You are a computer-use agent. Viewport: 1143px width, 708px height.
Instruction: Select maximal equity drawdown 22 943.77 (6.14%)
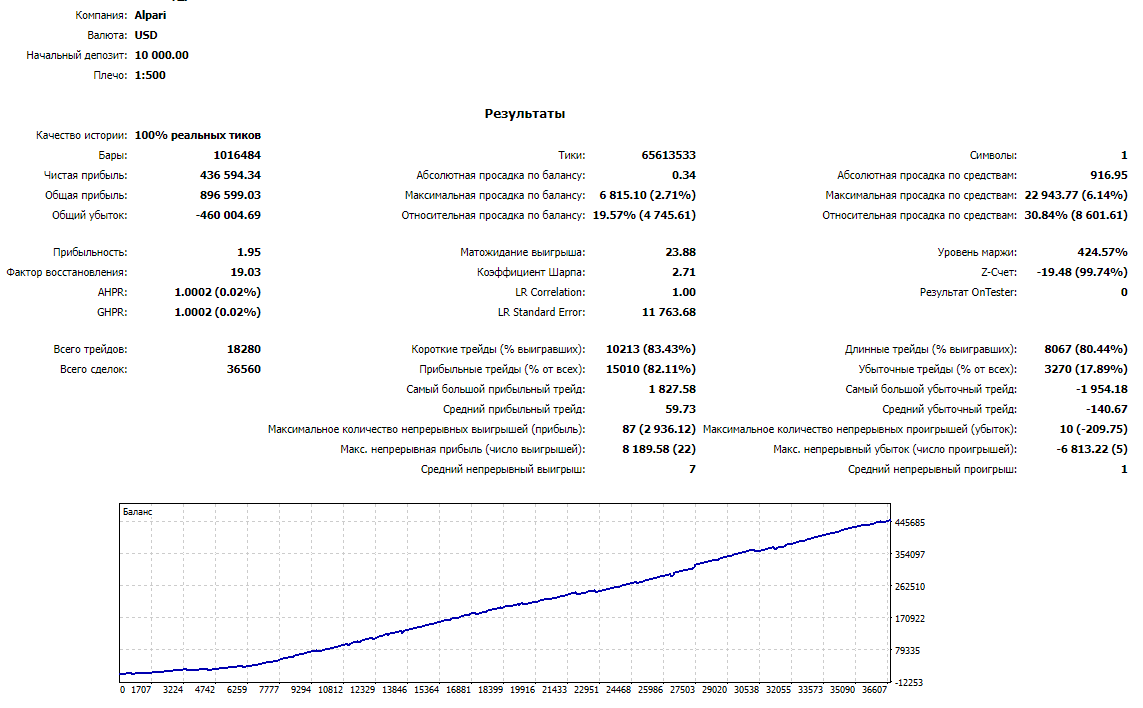pyautogui.click(x=1076, y=195)
